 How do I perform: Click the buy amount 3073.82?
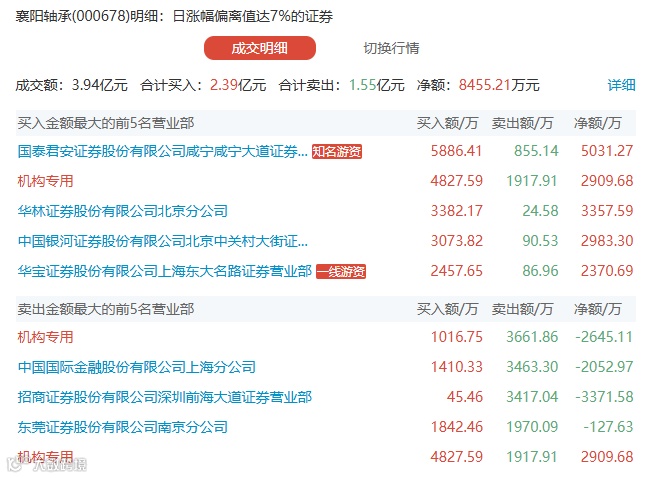(456, 241)
